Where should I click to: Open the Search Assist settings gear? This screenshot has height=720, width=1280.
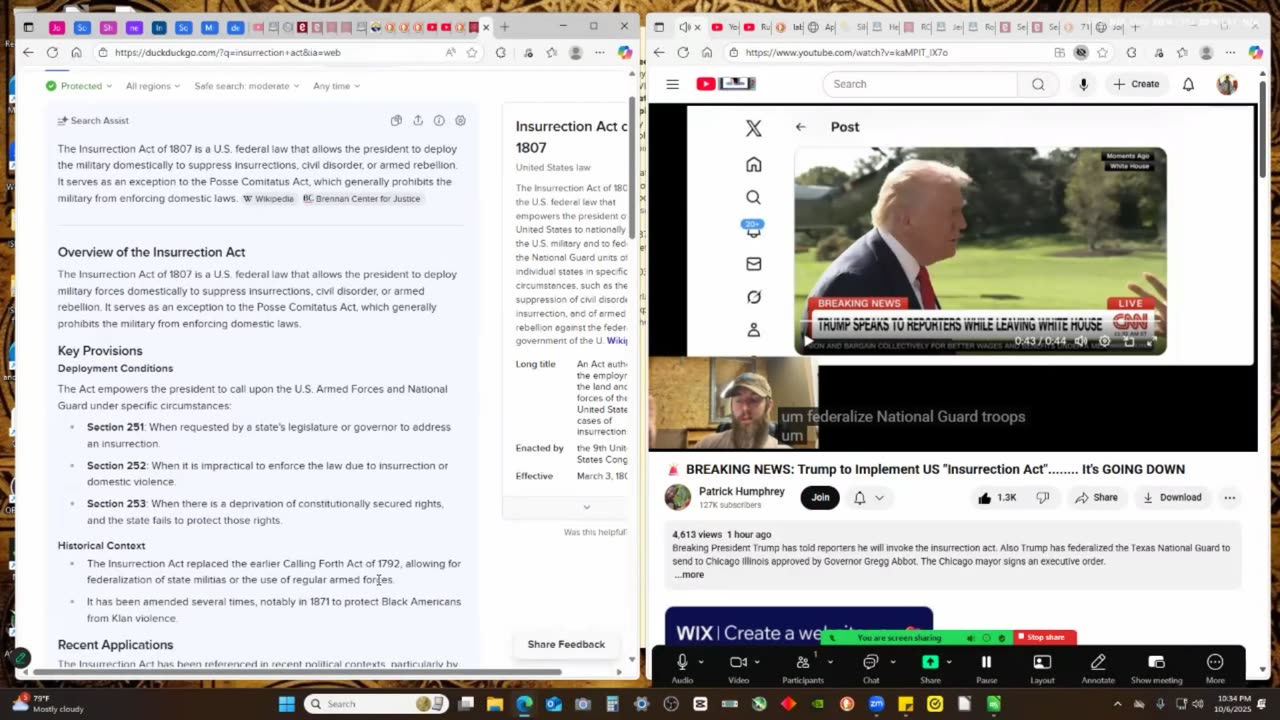point(460,120)
